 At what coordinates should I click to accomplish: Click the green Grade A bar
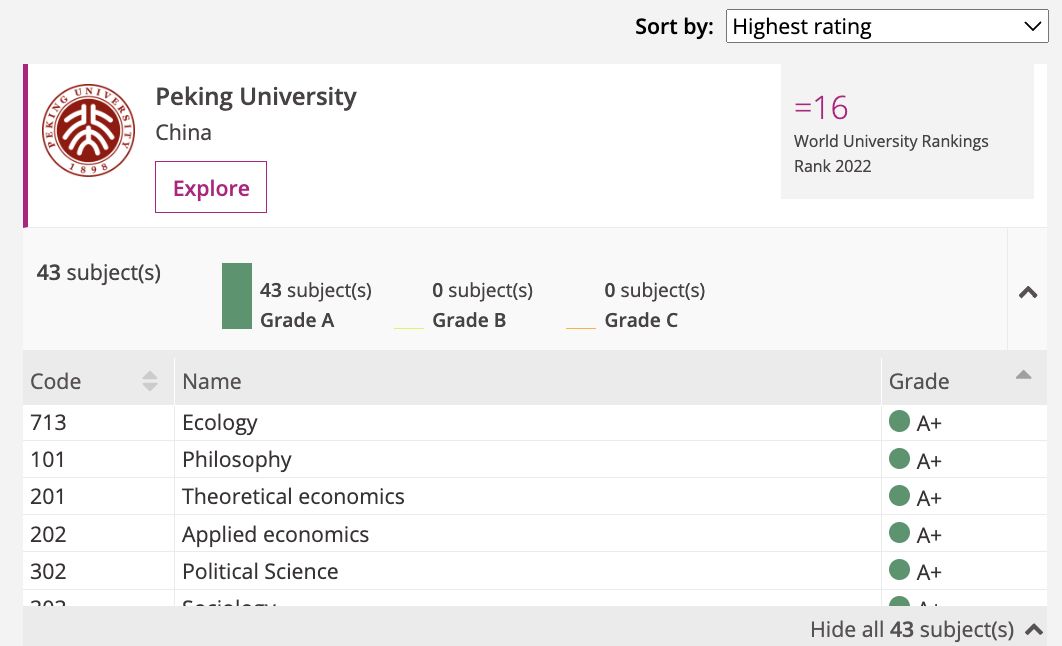[237, 296]
